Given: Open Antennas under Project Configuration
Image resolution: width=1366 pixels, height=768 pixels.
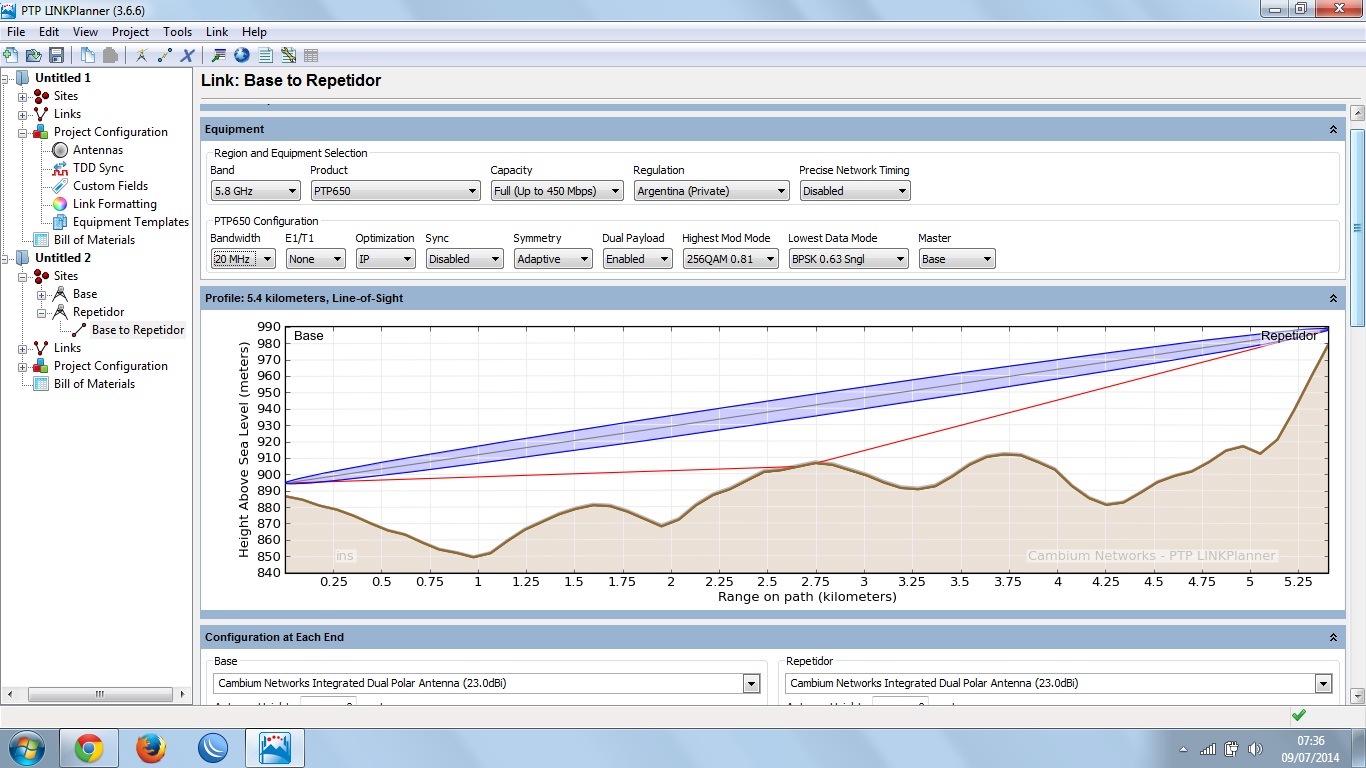Looking at the screenshot, I should click(x=98, y=150).
